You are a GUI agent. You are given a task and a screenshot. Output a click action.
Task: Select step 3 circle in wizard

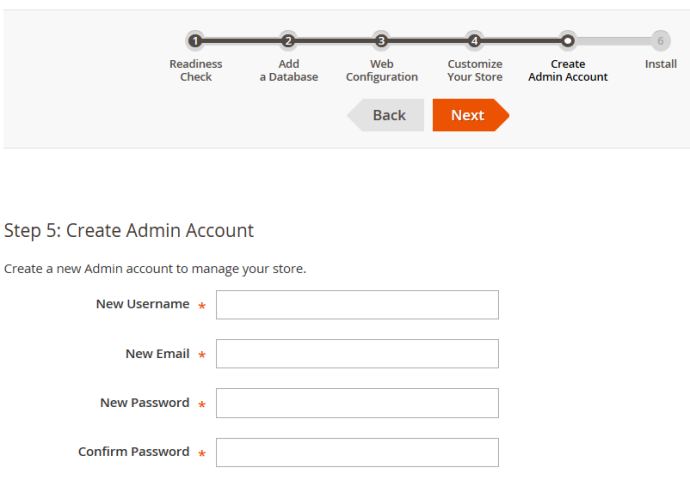click(381, 41)
